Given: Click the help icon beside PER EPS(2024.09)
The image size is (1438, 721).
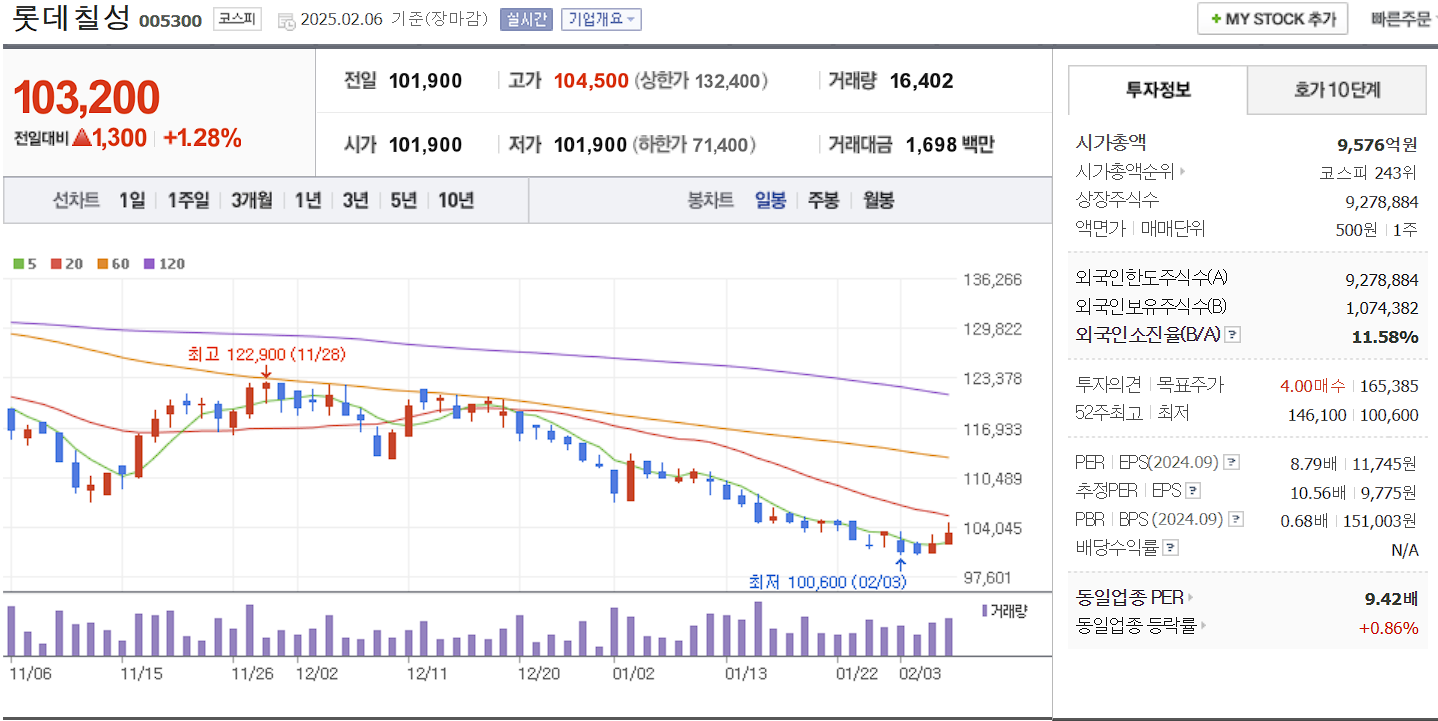Looking at the screenshot, I should click(x=1232, y=461).
